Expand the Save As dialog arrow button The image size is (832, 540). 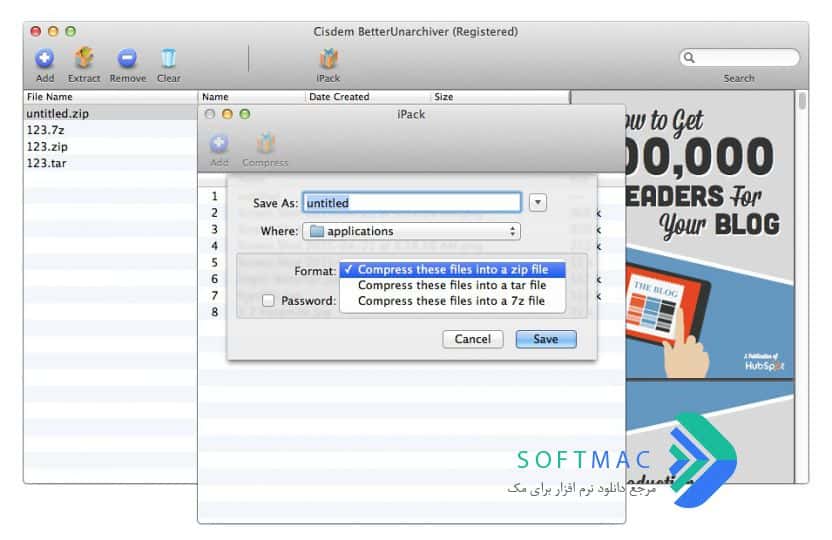(538, 203)
